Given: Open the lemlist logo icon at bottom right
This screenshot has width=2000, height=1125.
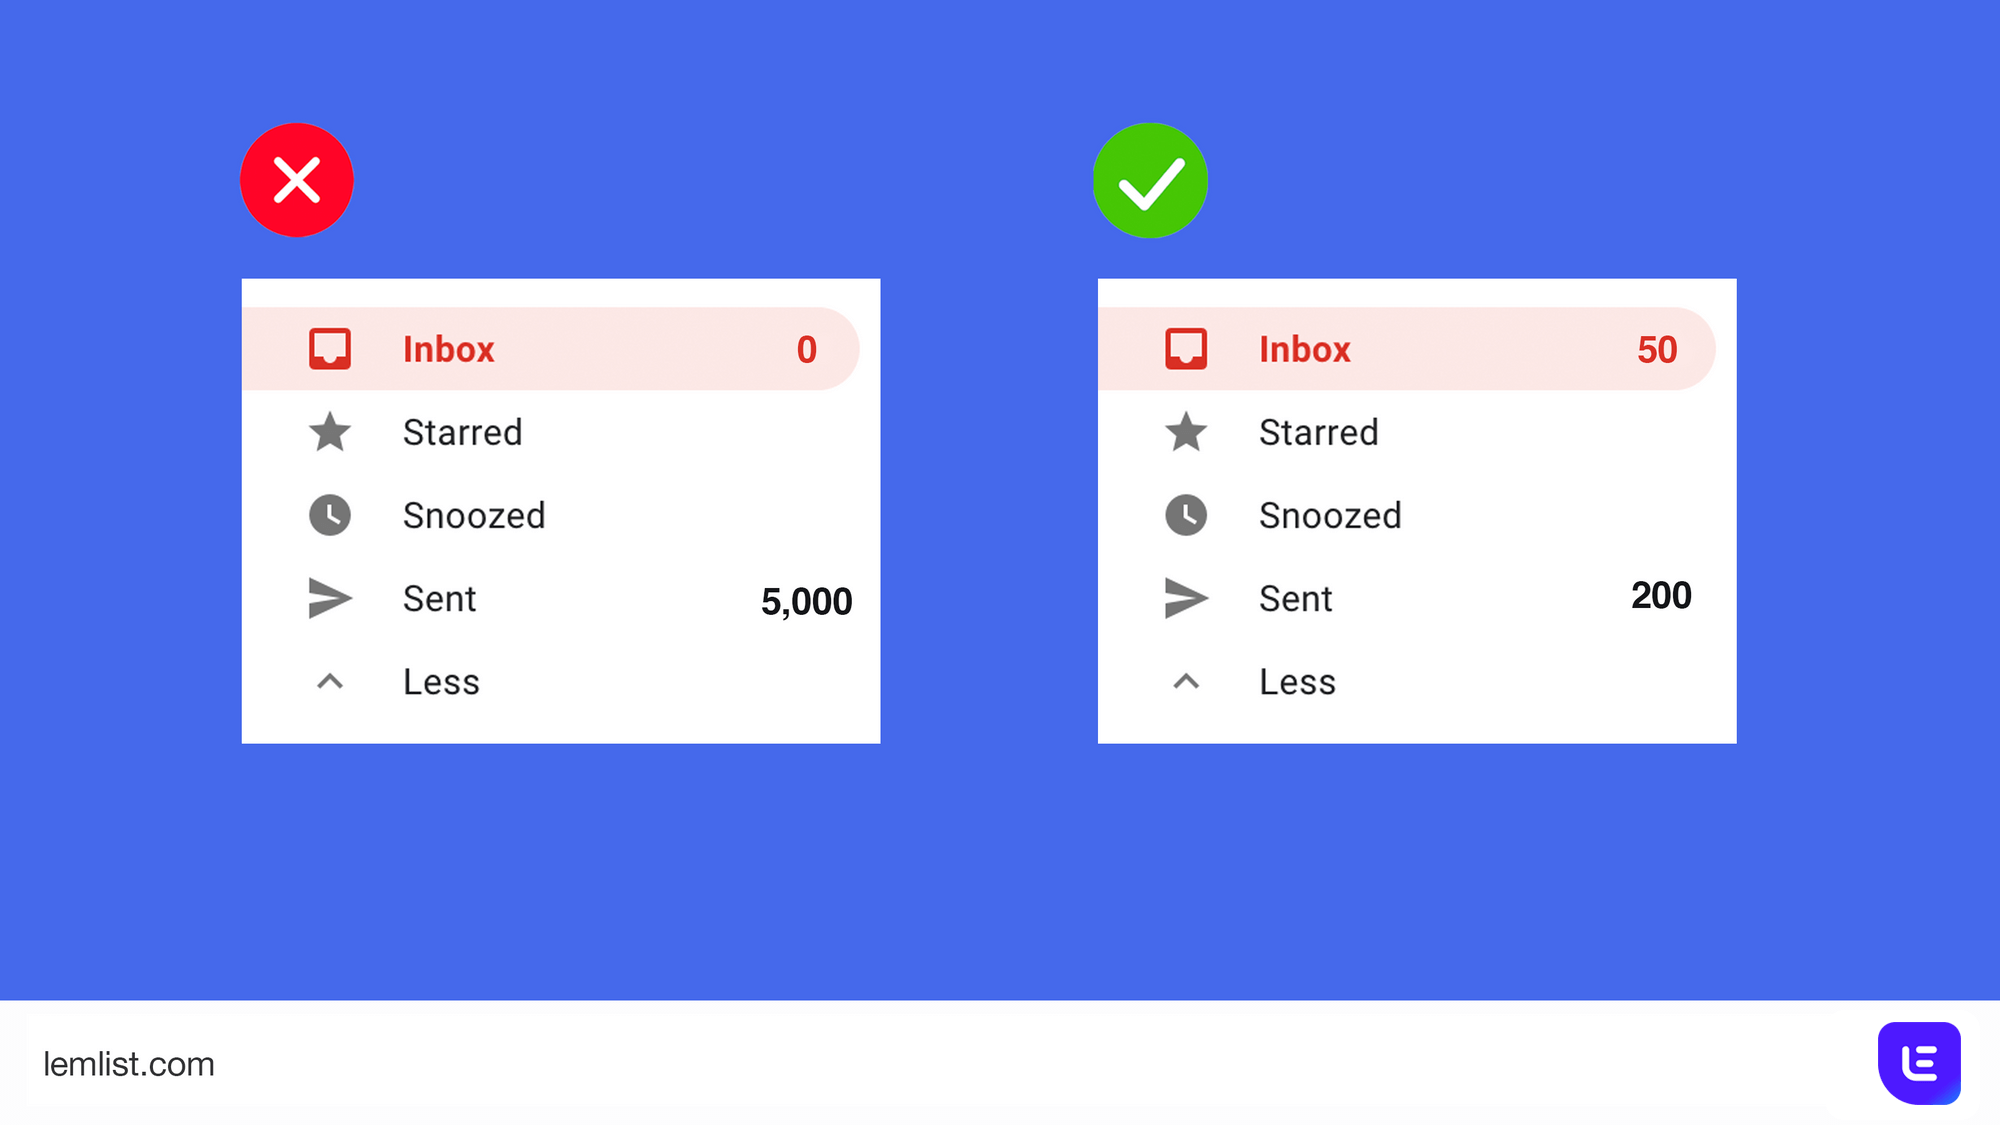Looking at the screenshot, I should click(1919, 1063).
